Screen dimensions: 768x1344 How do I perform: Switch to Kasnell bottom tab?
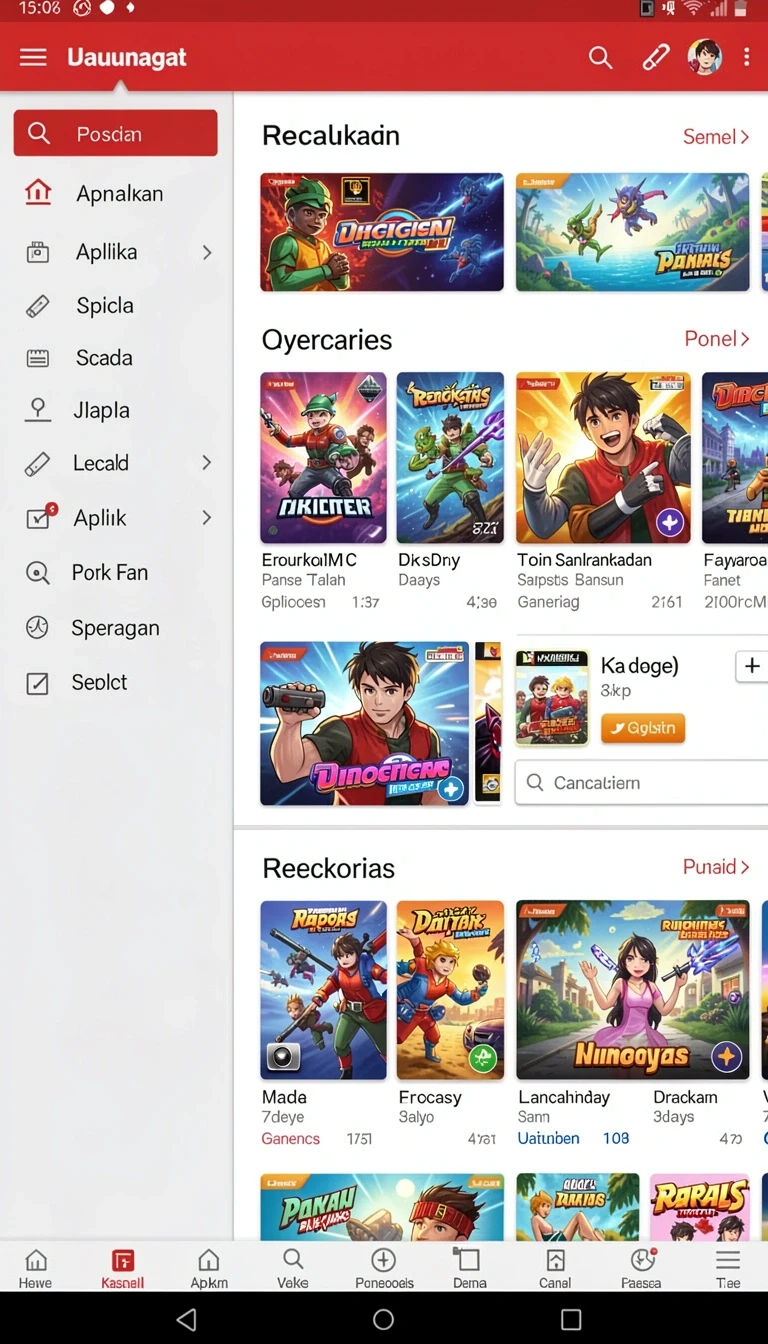click(123, 1268)
